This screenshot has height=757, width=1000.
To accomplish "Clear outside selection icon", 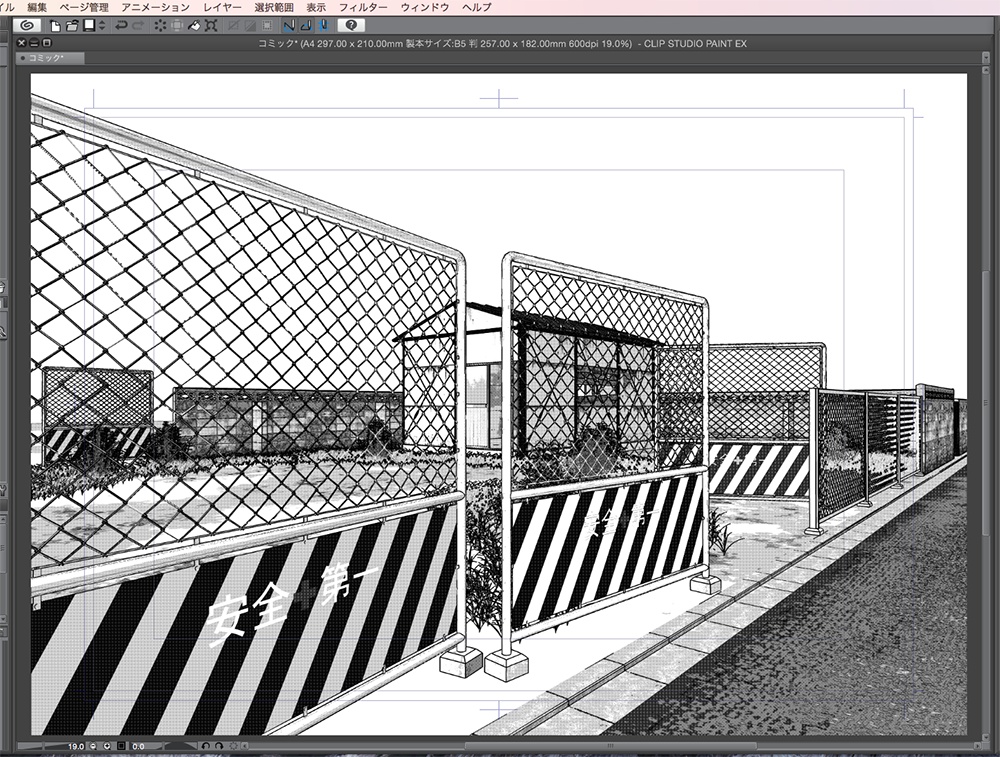I will [177, 26].
